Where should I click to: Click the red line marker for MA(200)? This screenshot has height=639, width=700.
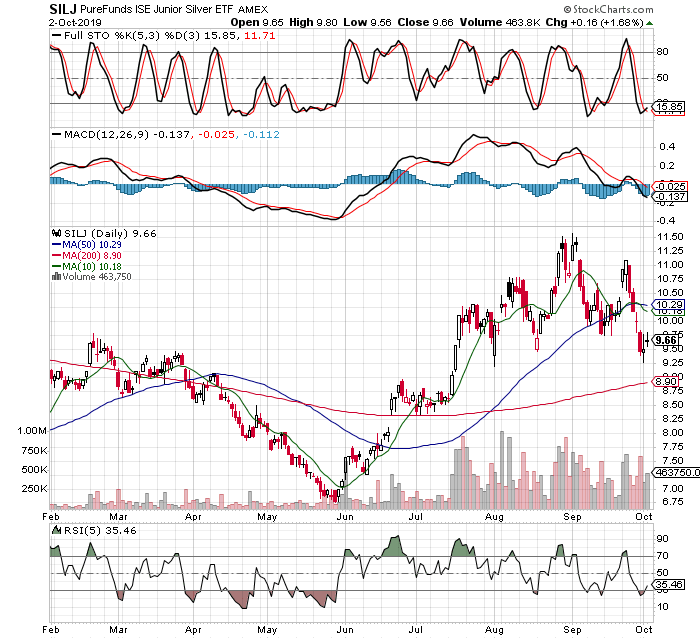pos(56,255)
